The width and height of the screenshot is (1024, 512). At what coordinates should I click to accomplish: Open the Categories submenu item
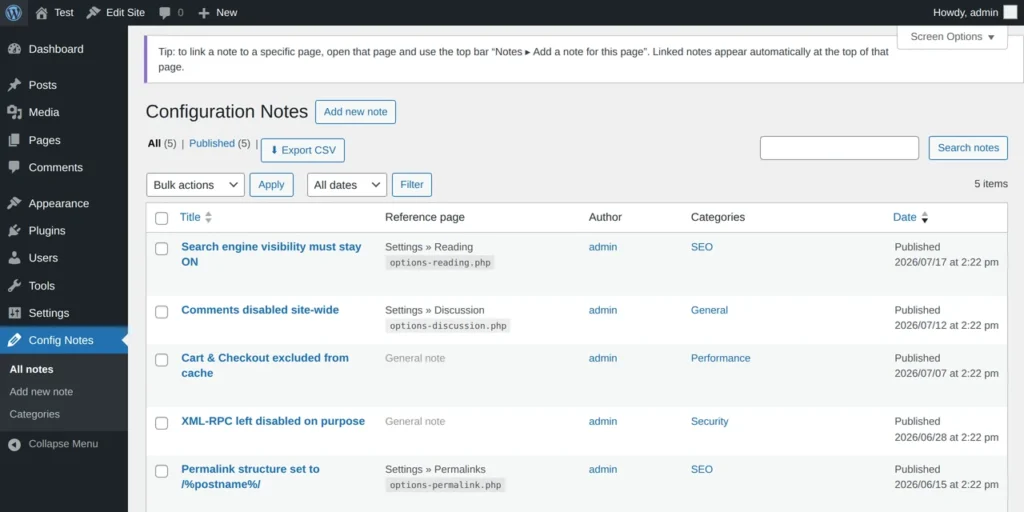tap(35, 414)
